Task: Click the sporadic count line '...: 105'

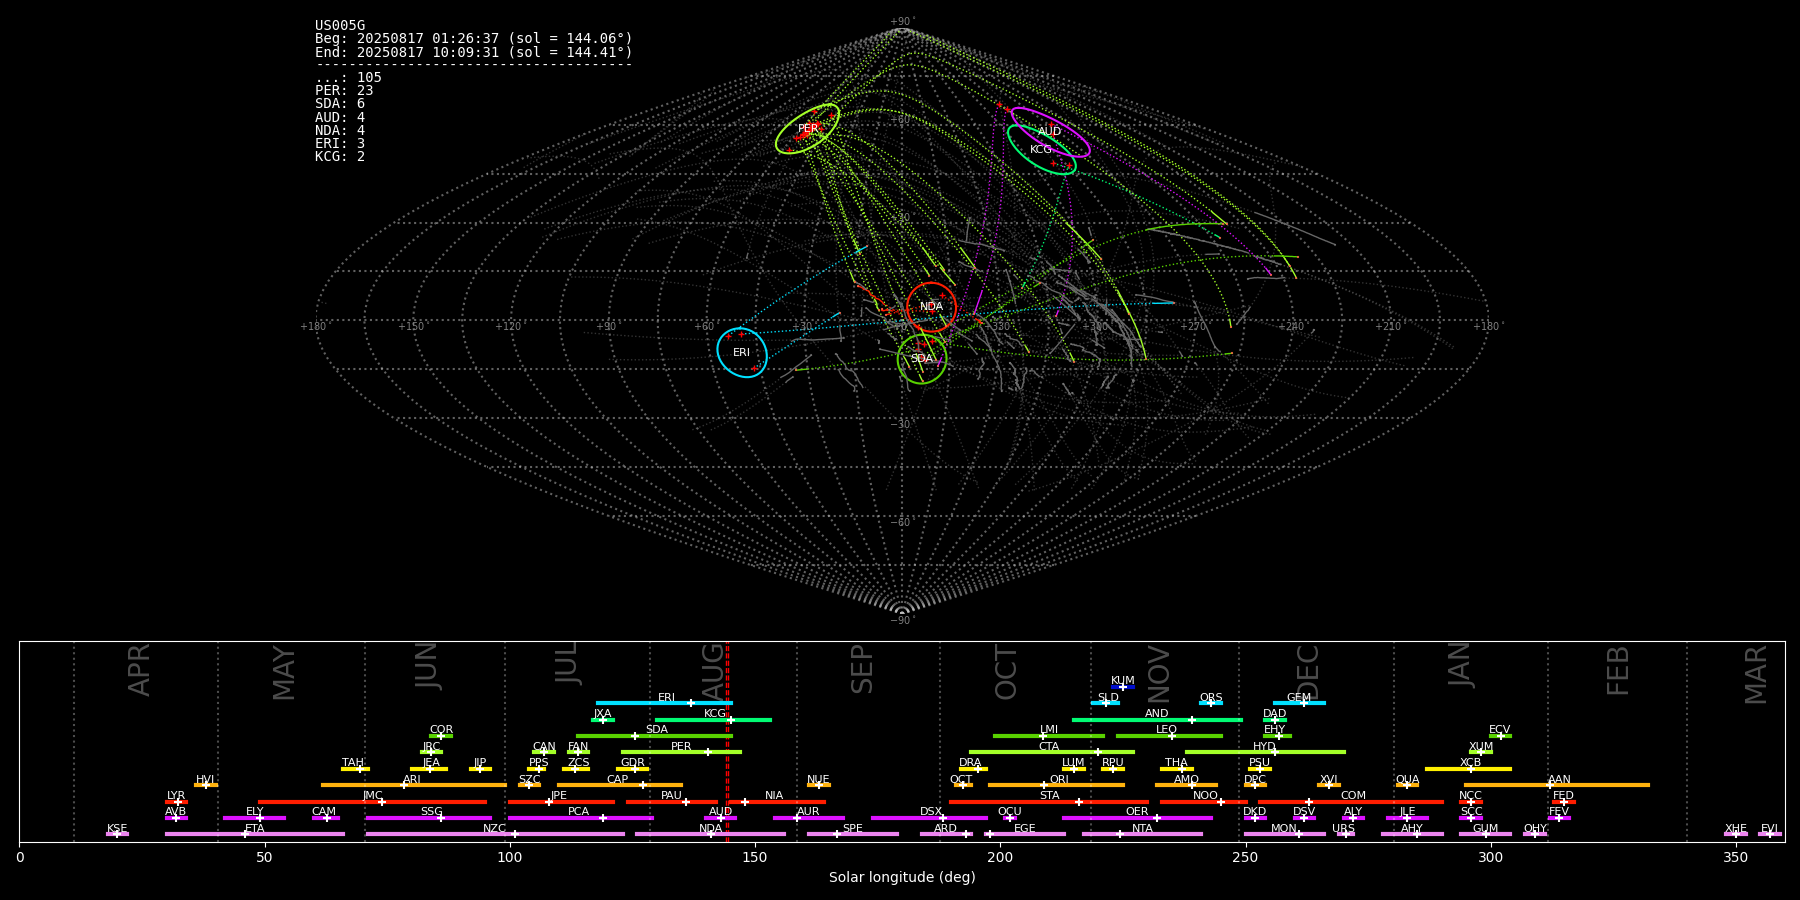Action: pos(348,78)
